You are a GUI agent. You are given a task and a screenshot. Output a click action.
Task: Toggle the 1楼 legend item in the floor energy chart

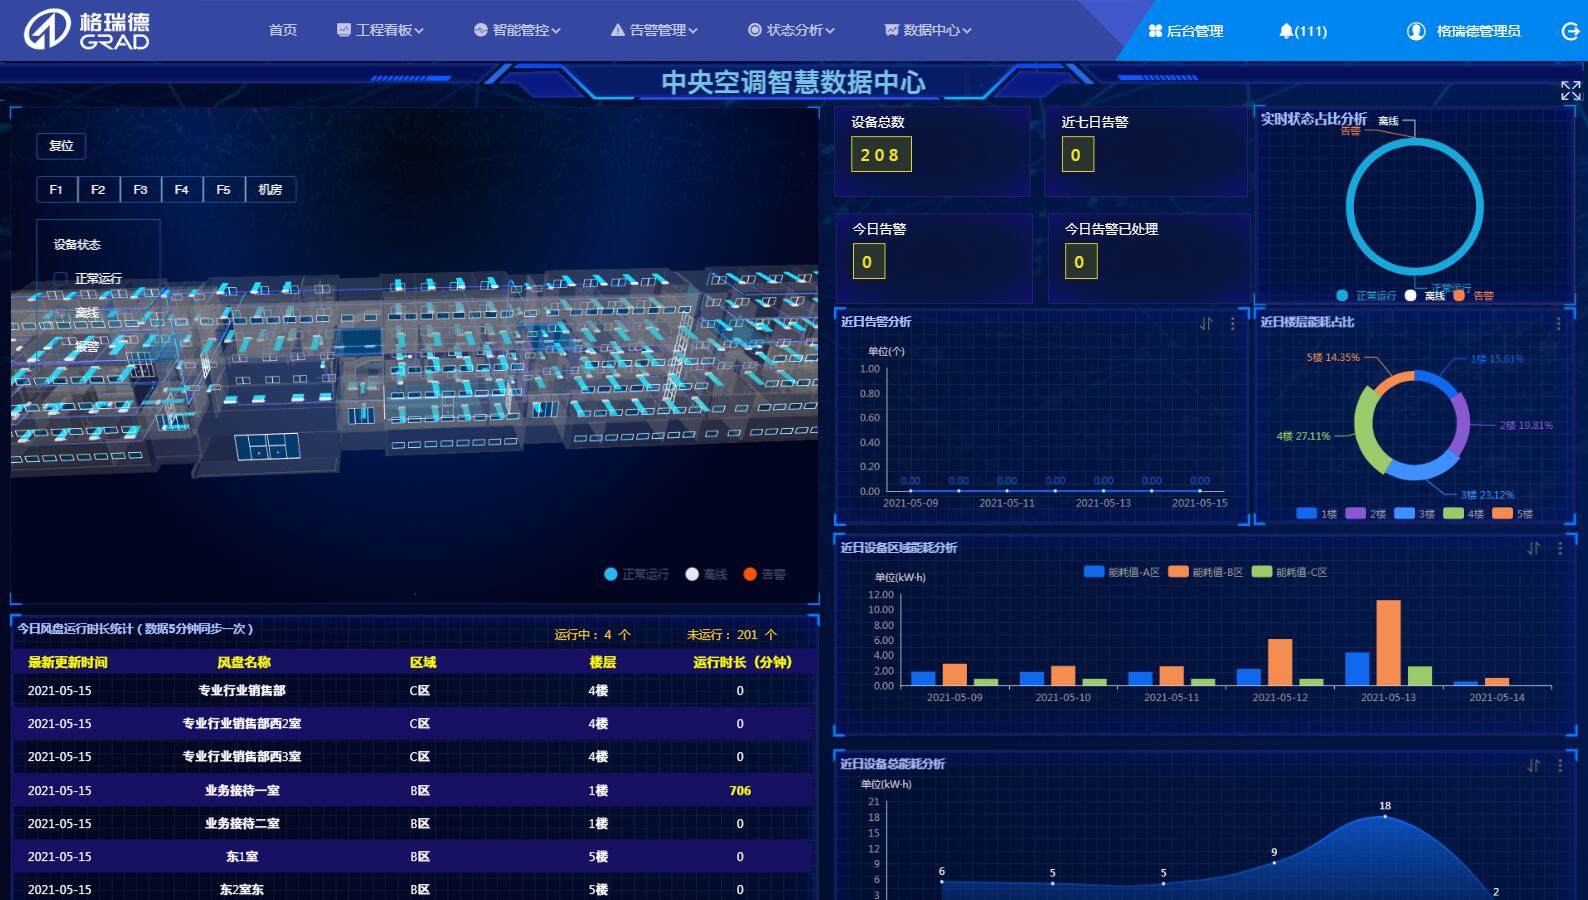pos(1316,514)
